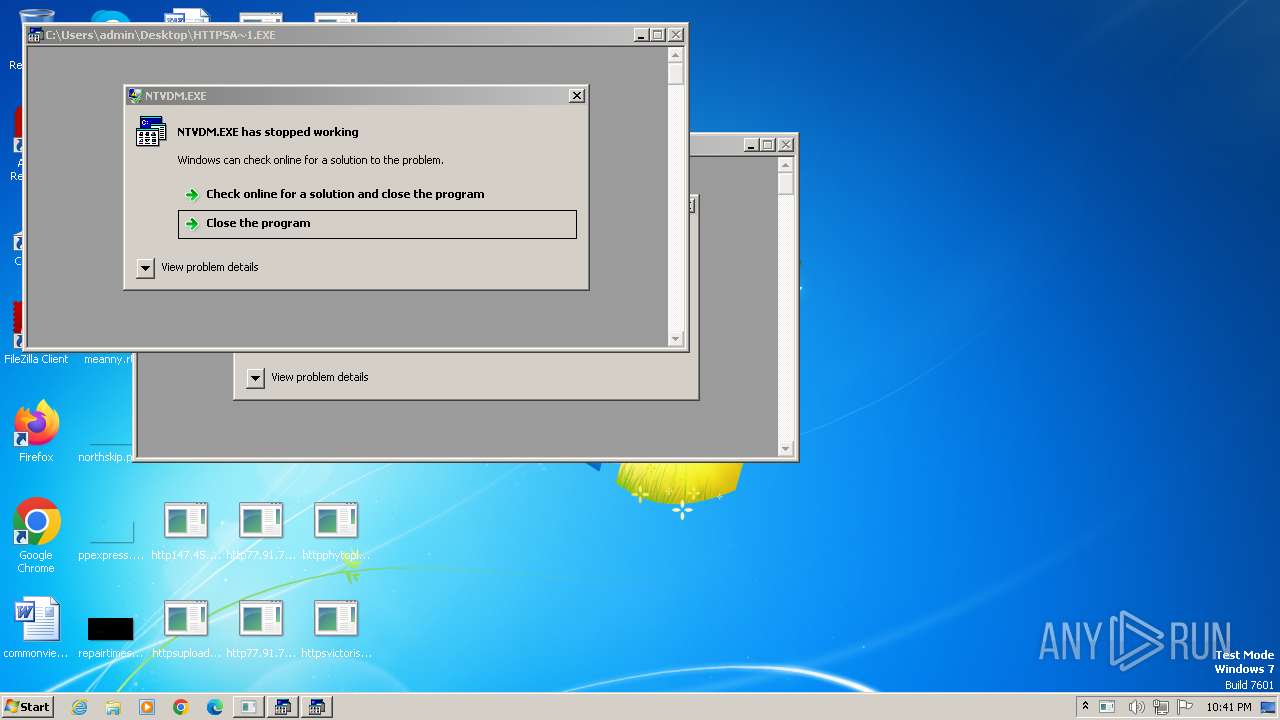Click scroll-down arrow in back console window
This screenshot has height=720, width=1280.
pyautogui.click(x=785, y=449)
